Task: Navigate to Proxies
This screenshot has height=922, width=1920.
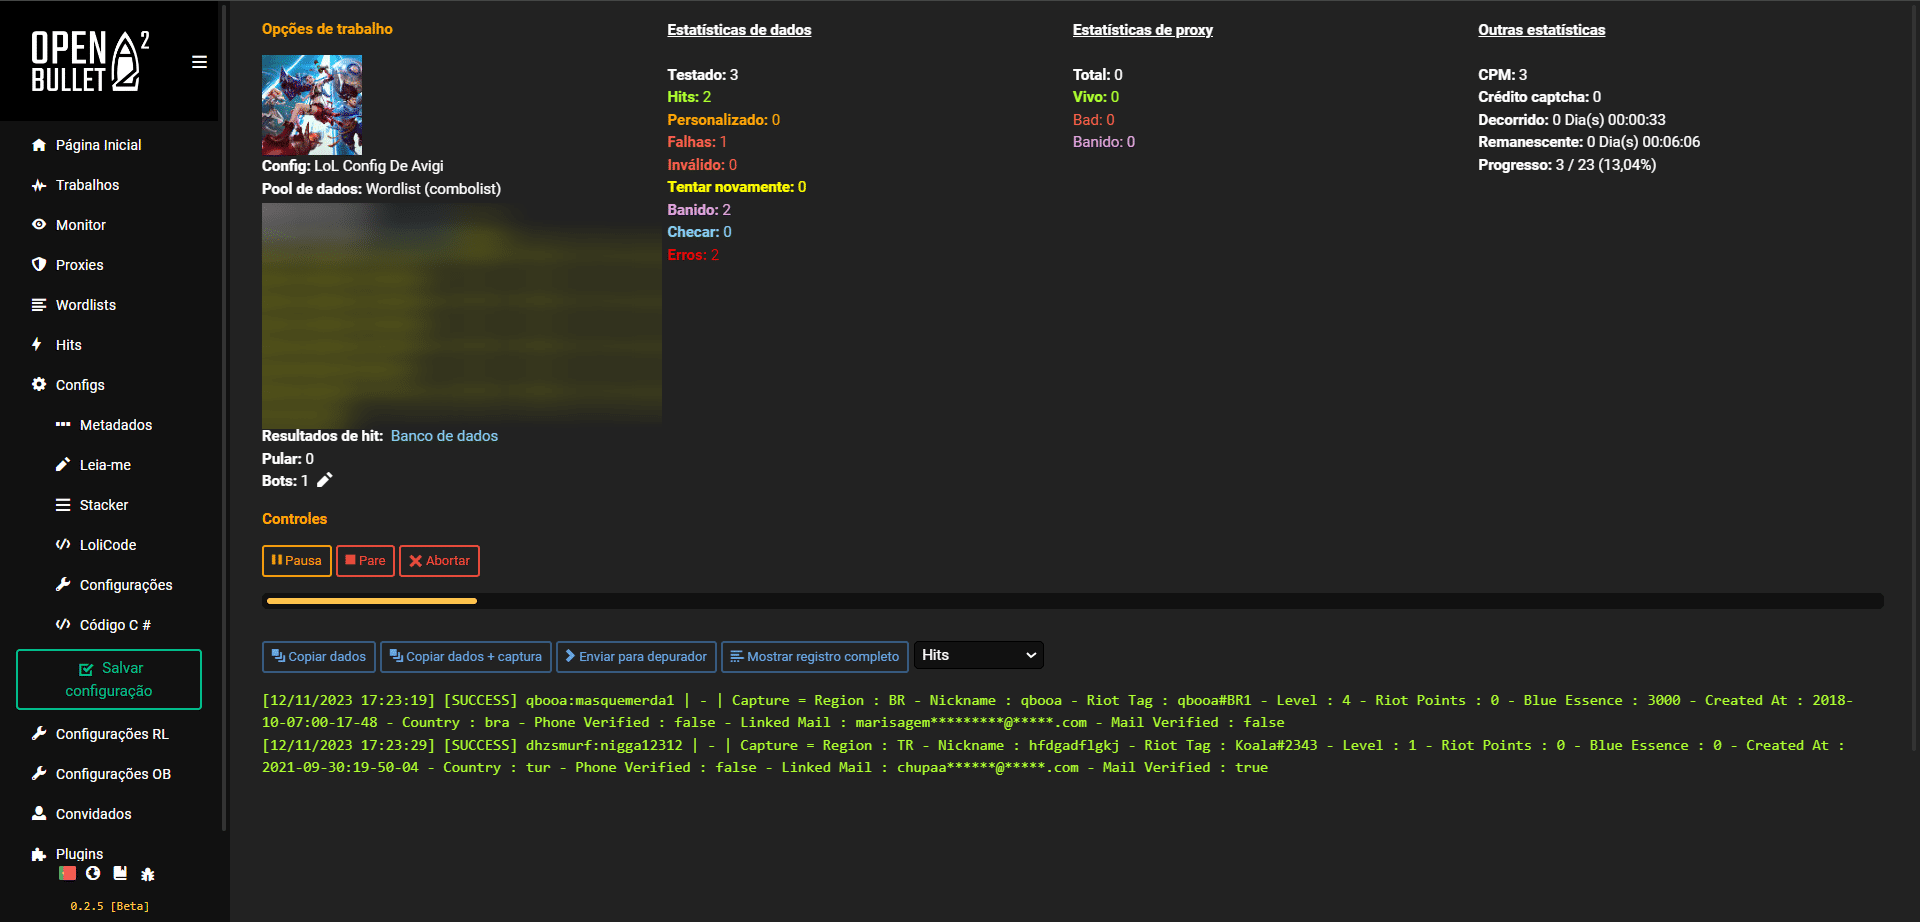Action: (x=80, y=265)
